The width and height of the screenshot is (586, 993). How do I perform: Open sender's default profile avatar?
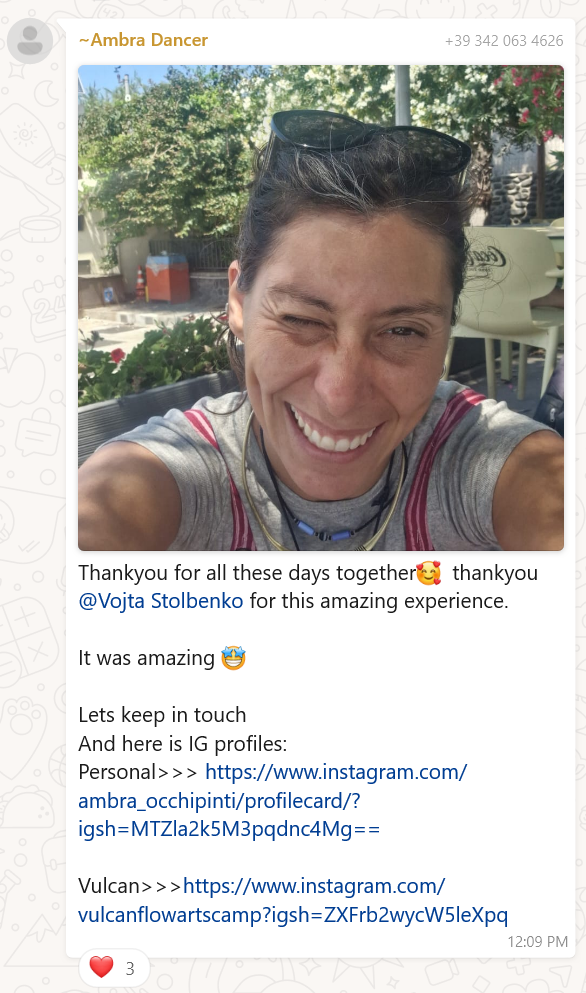point(30,41)
